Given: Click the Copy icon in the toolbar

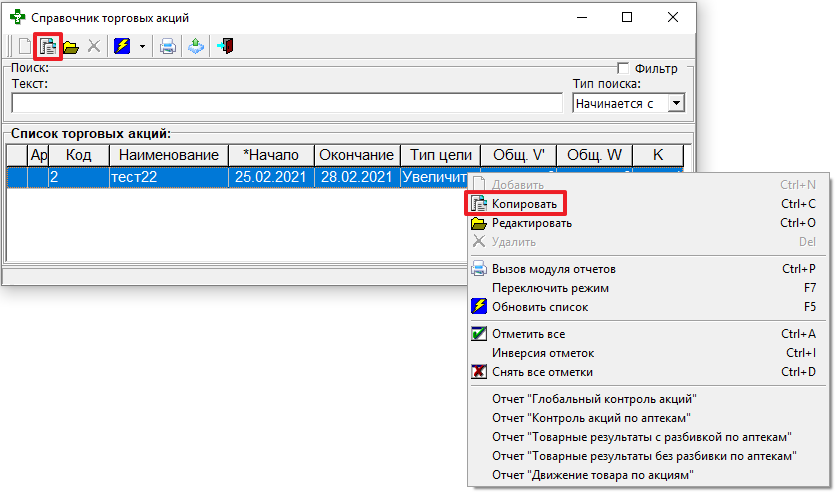Looking at the screenshot, I should pos(47,46).
